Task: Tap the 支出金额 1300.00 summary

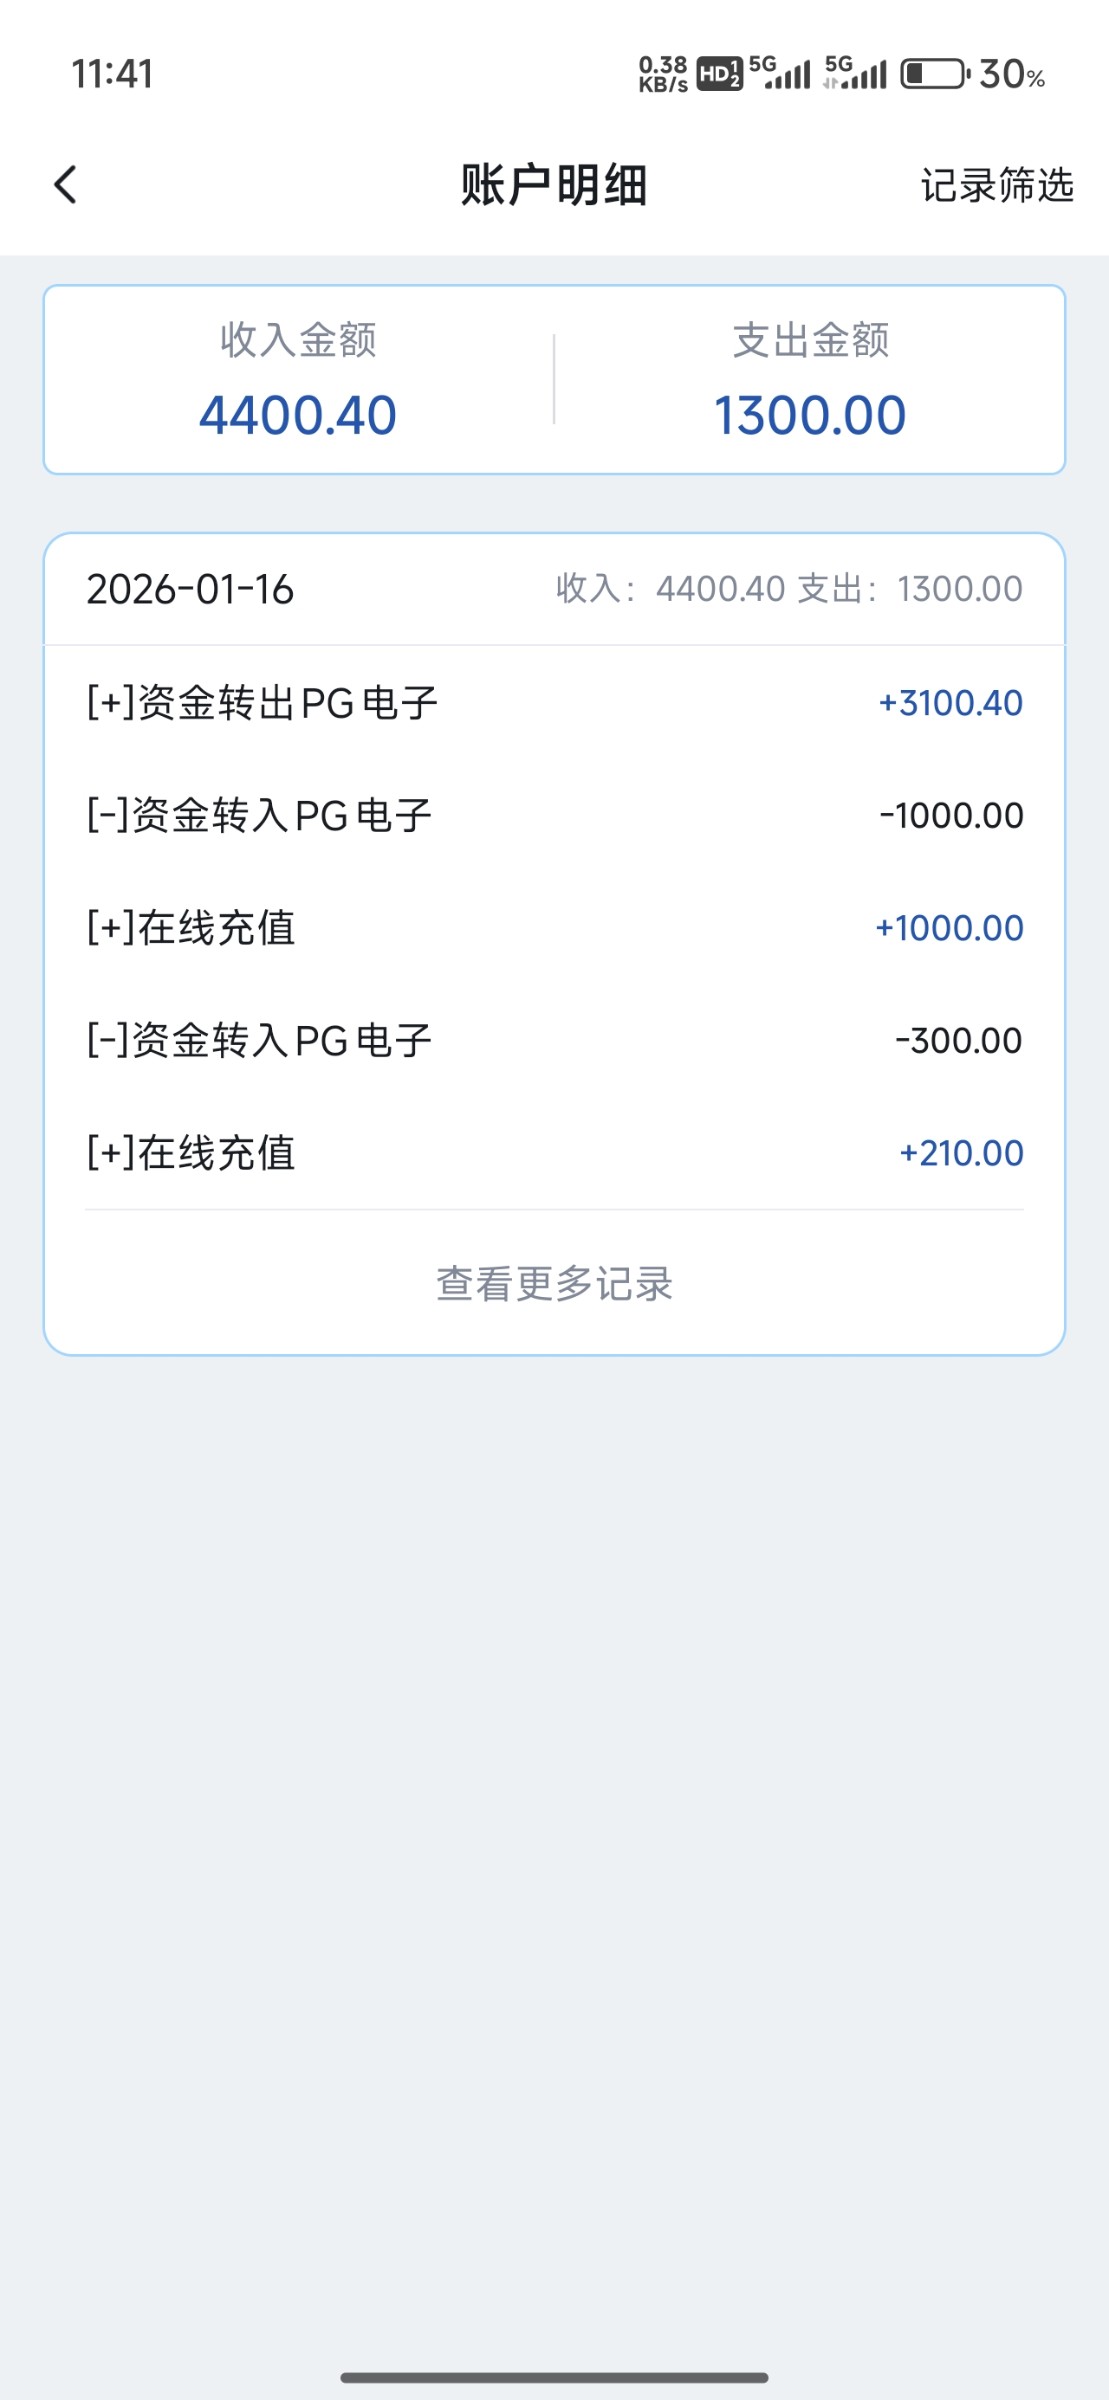Action: tap(810, 381)
